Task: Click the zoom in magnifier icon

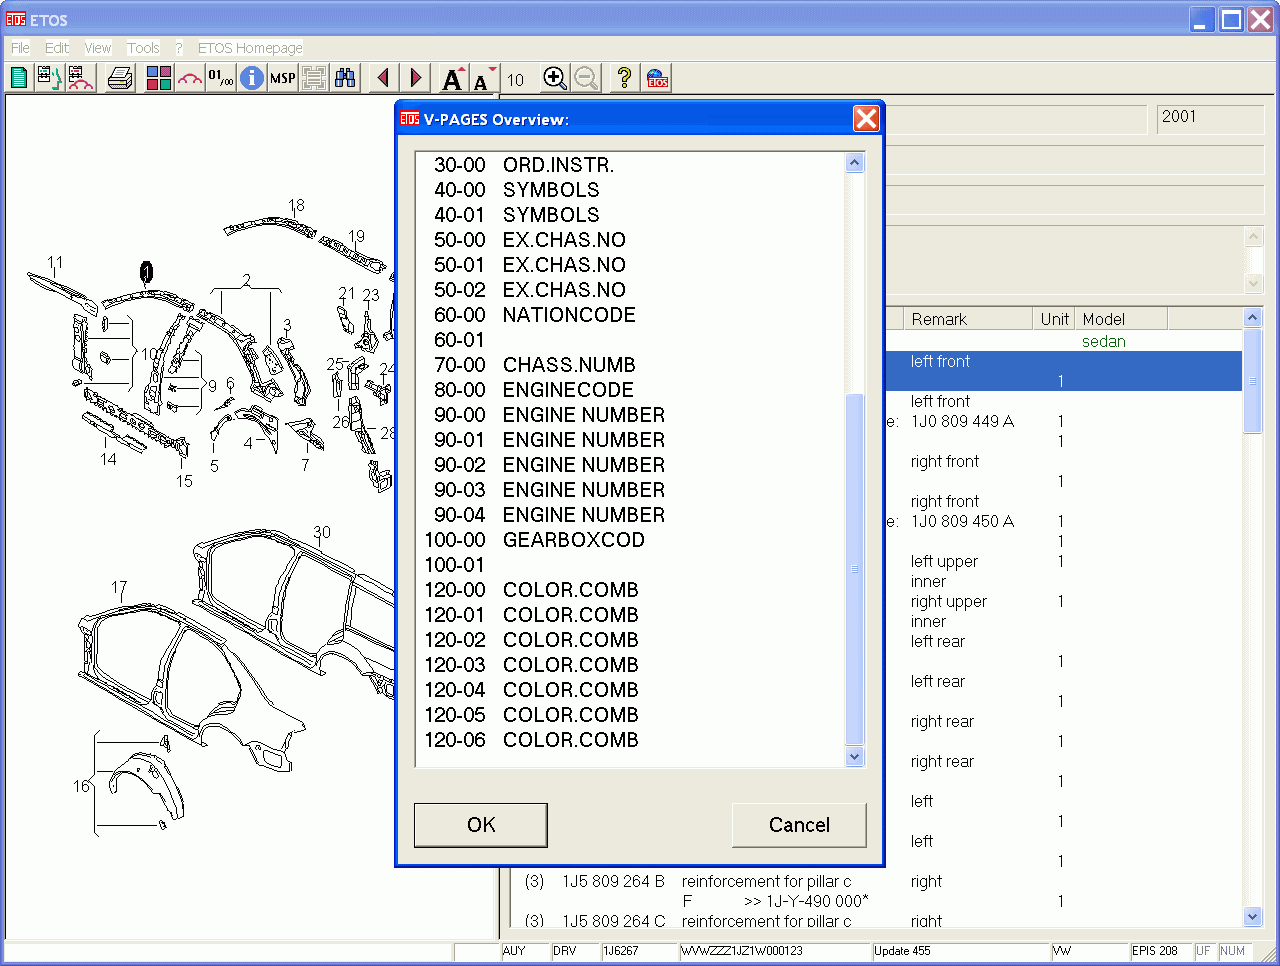Action: click(555, 78)
